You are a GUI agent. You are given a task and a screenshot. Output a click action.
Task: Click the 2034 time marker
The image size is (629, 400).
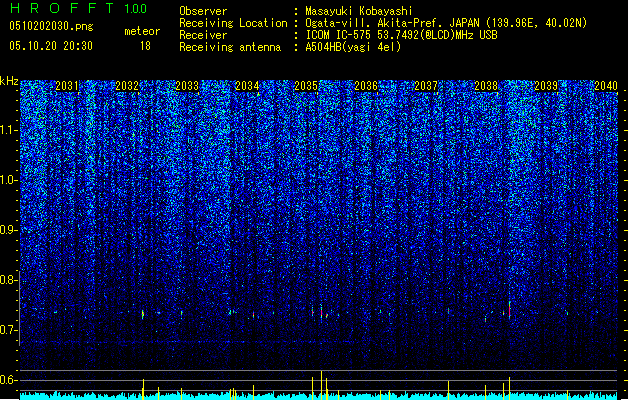coord(247,86)
